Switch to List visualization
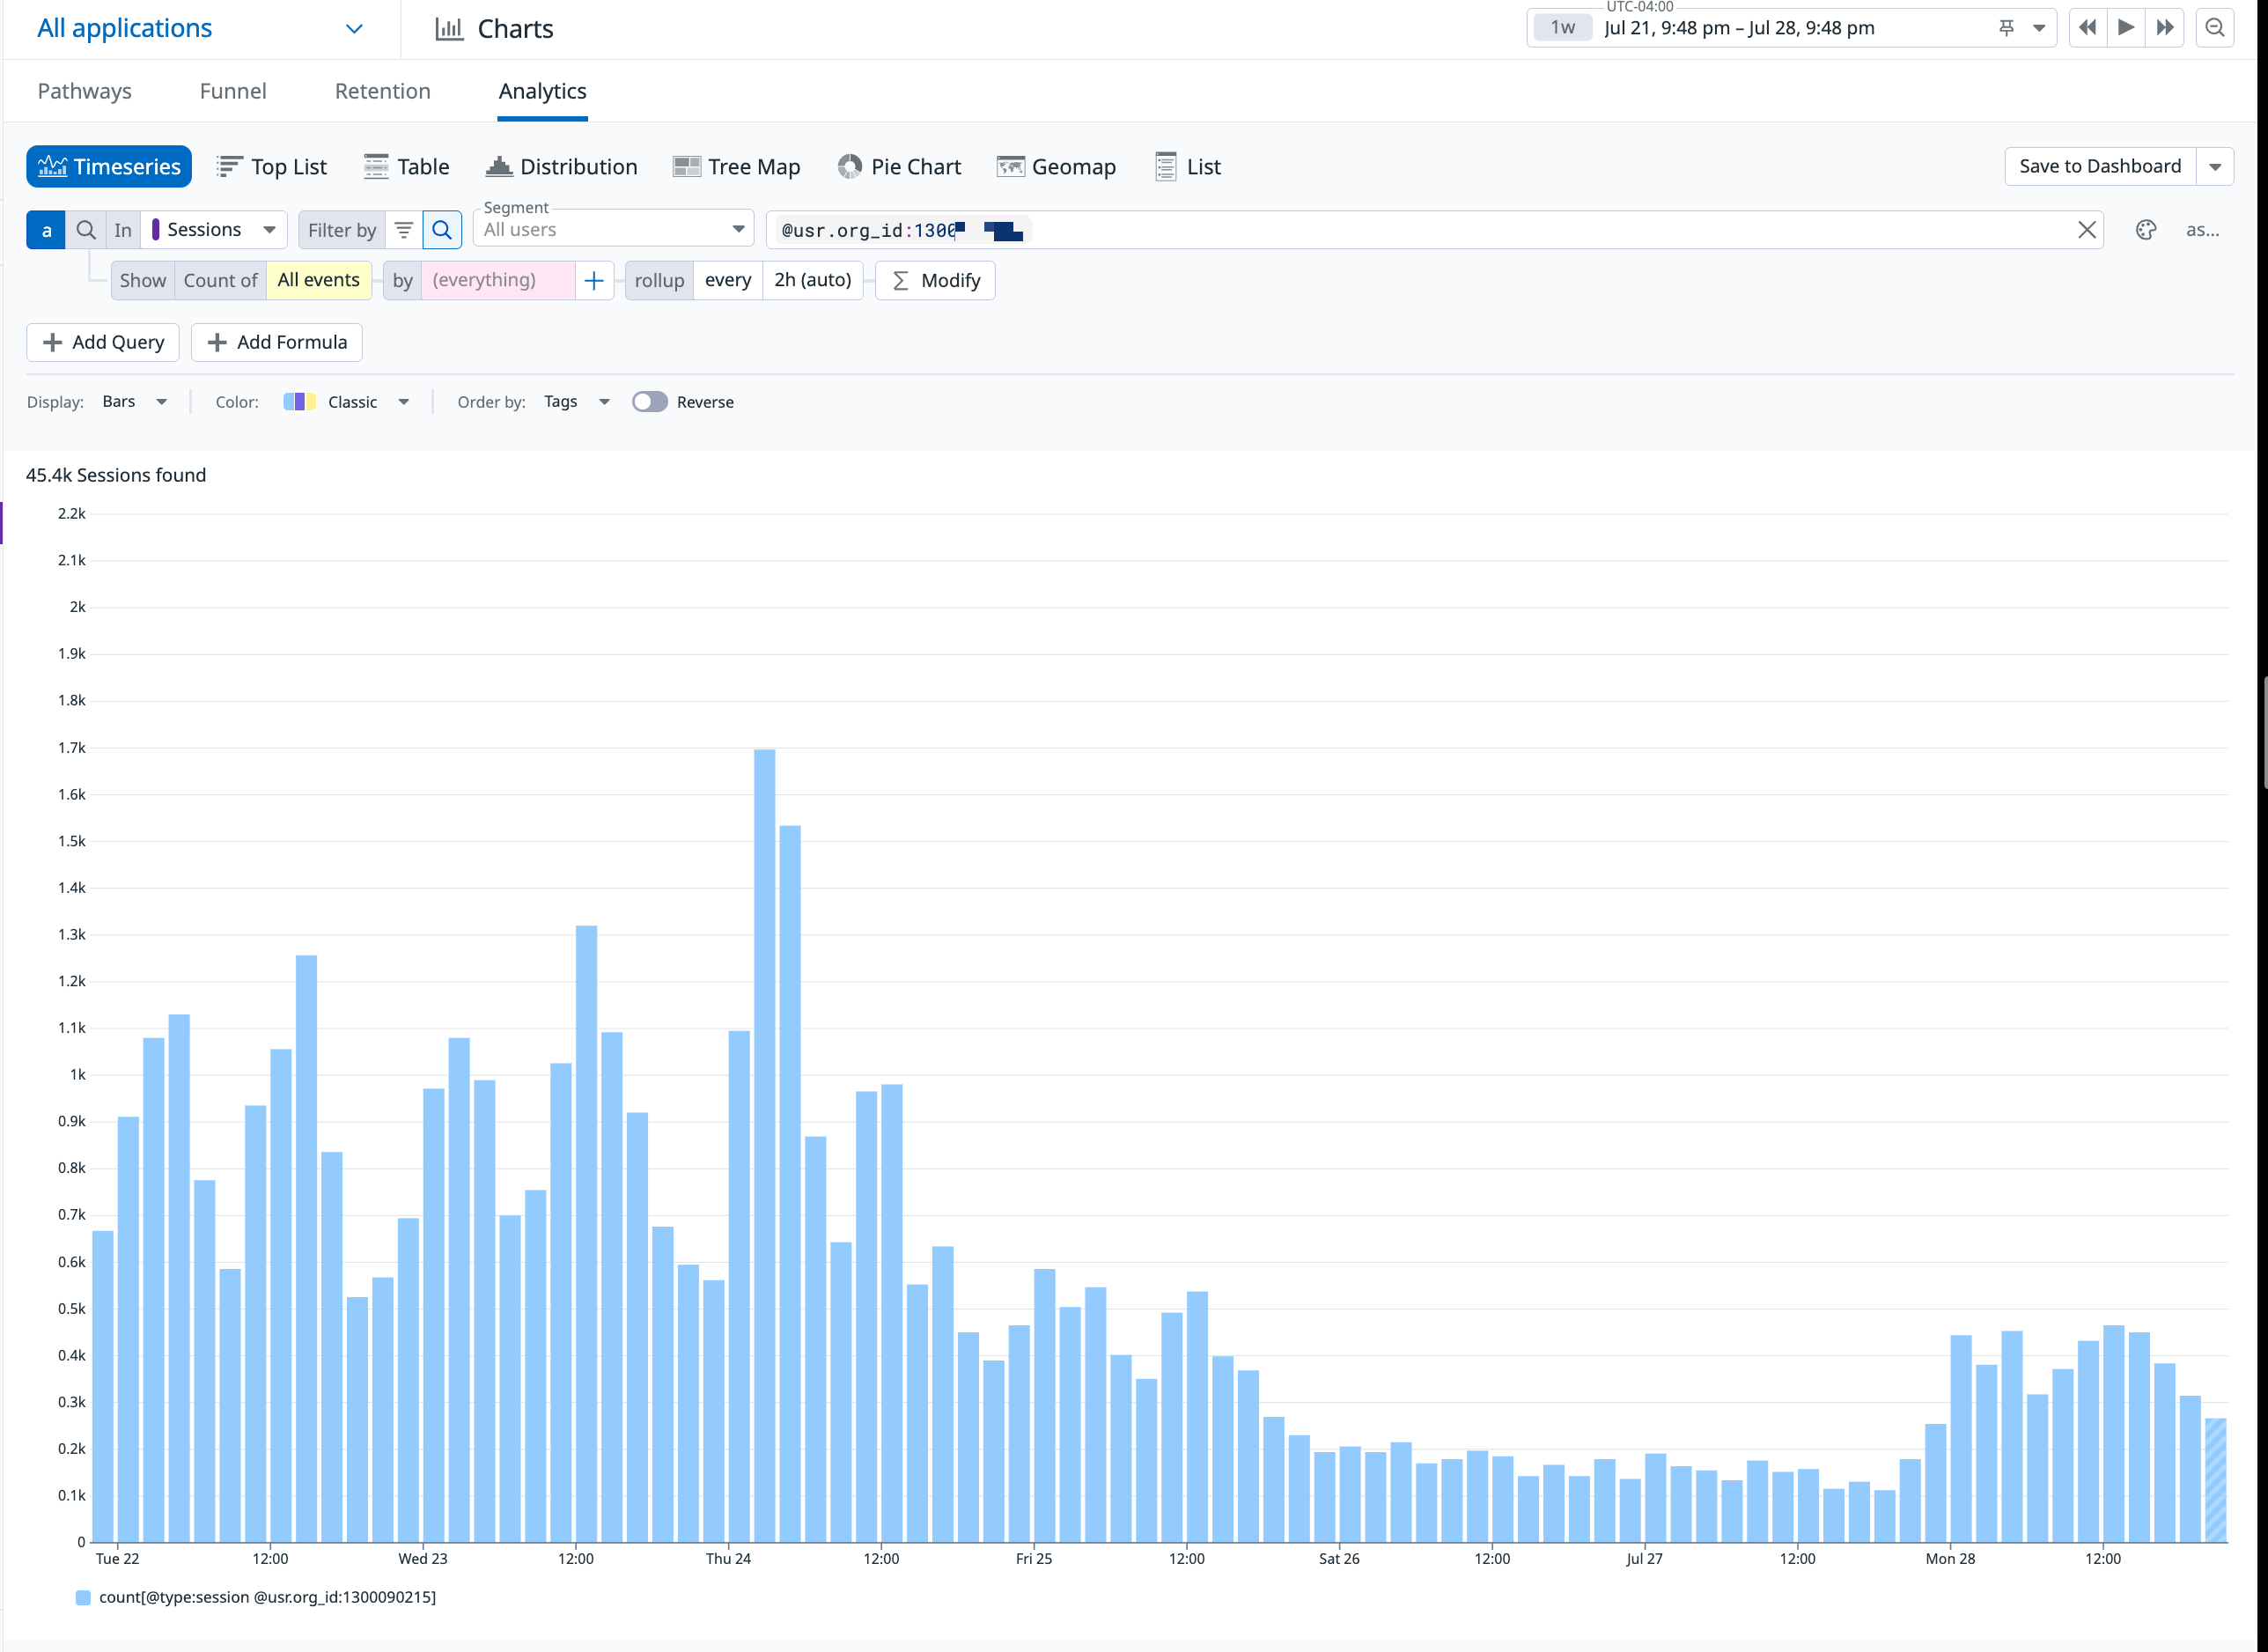 coord(1188,167)
